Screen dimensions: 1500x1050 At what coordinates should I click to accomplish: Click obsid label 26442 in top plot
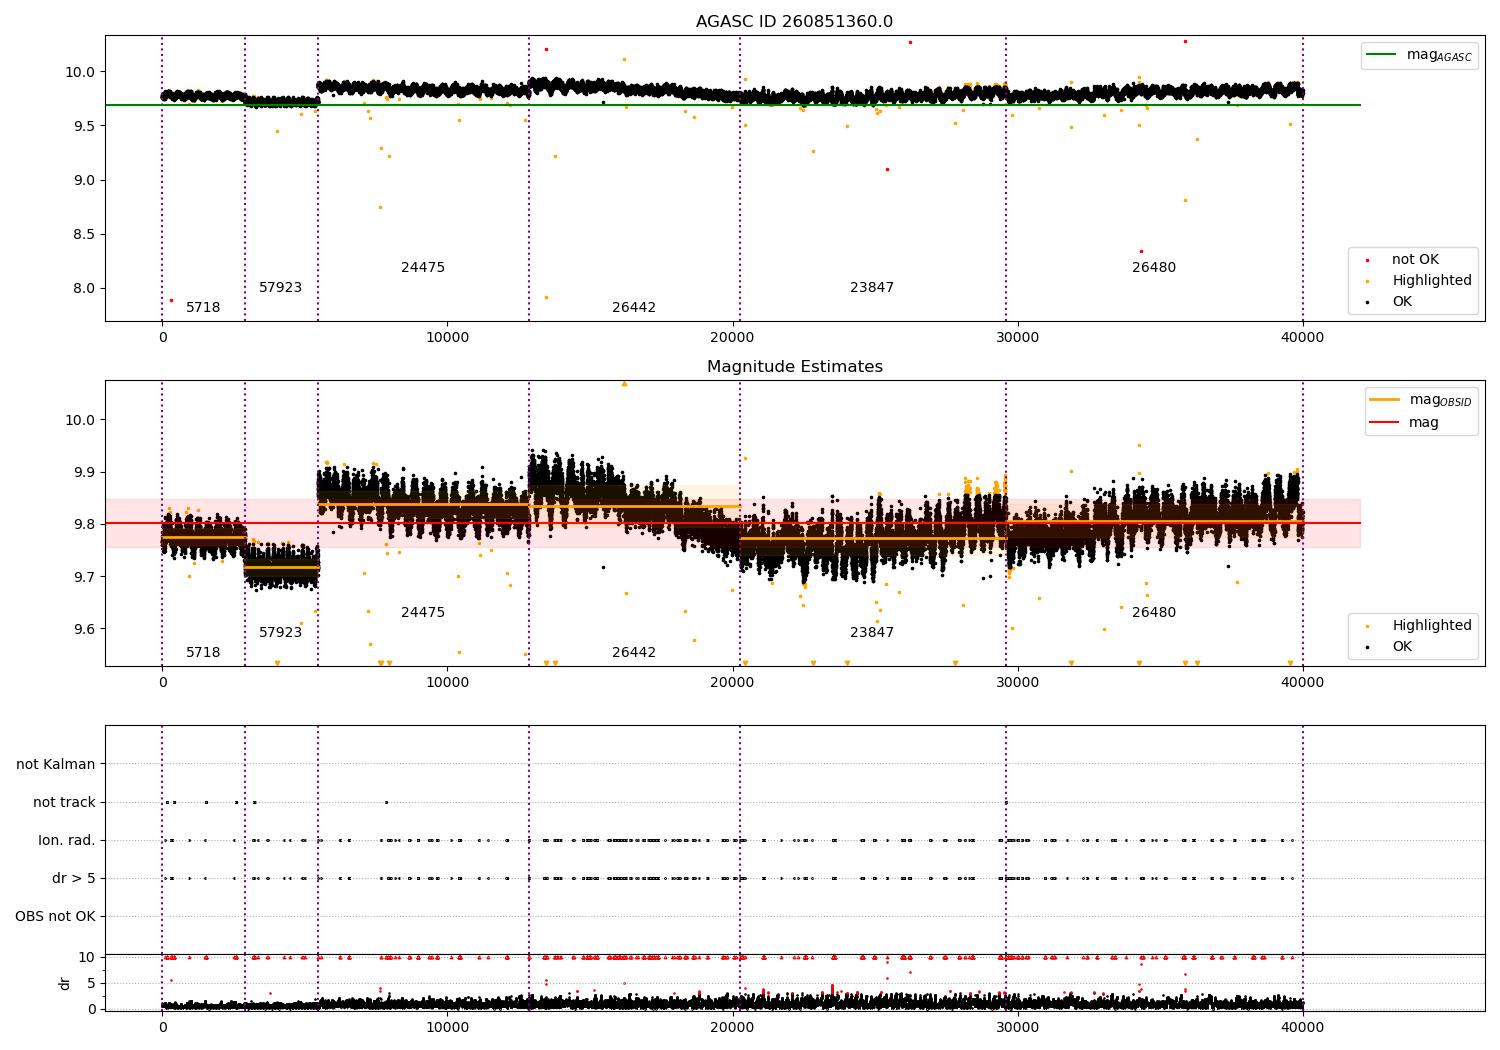coord(634,308)
